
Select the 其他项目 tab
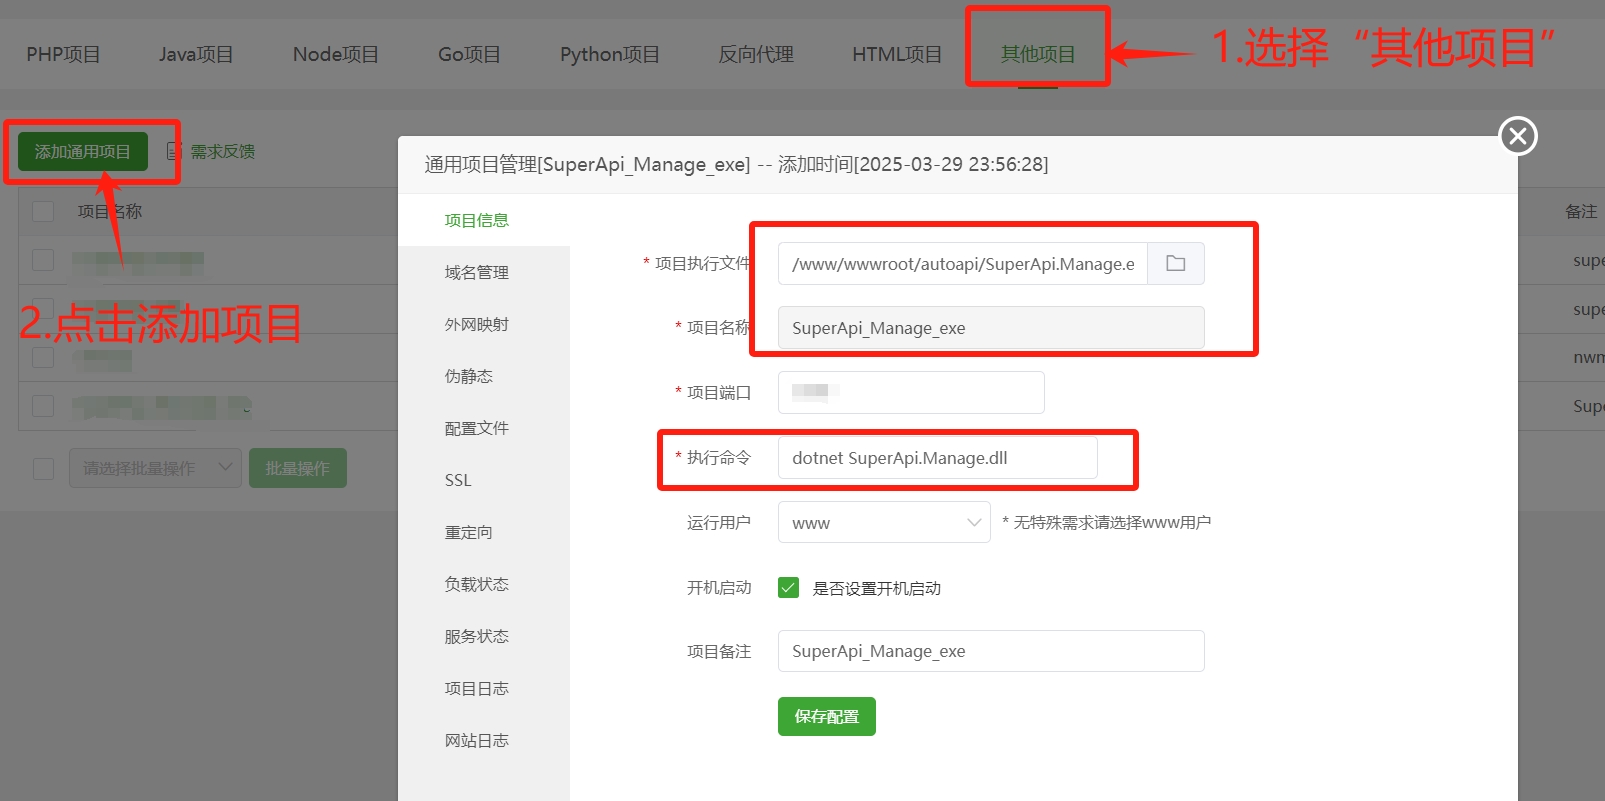click(x=1038, y=54)
